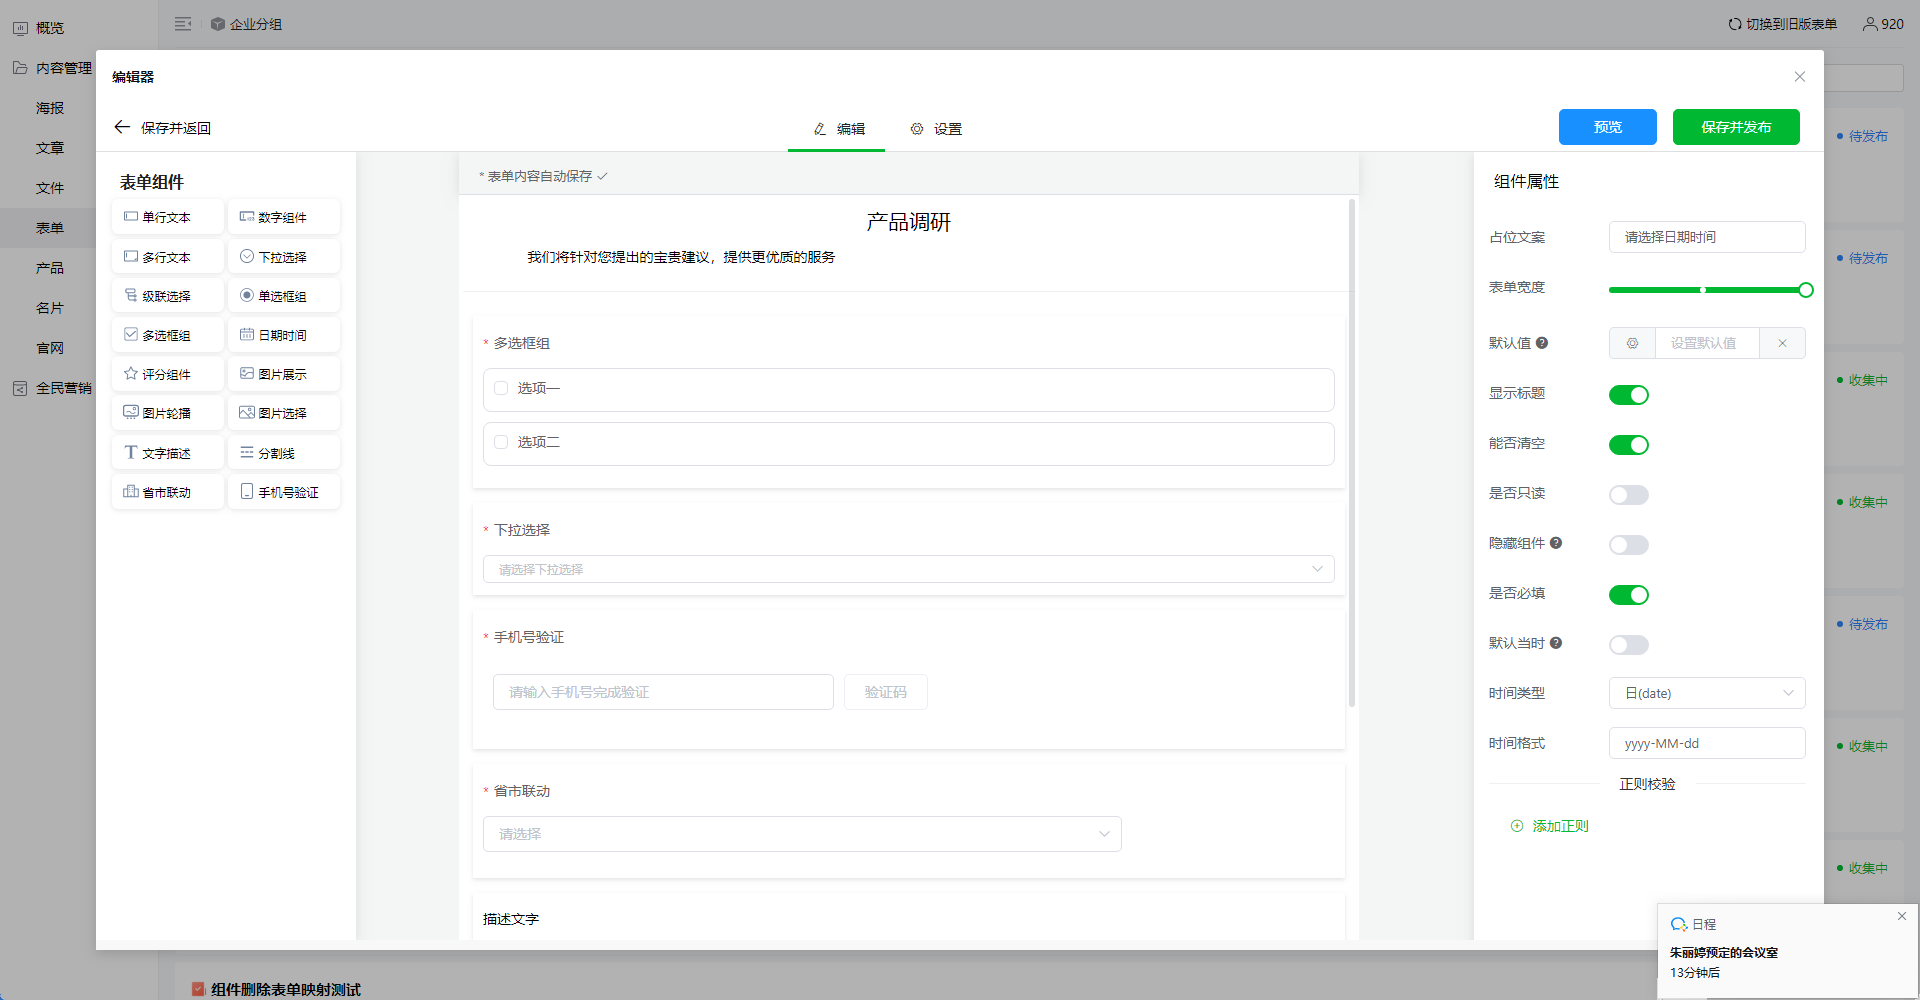1920x1000 pixels.
Task: Insert the 图片轮播 carousel component
Action: (x=167, y=413)
